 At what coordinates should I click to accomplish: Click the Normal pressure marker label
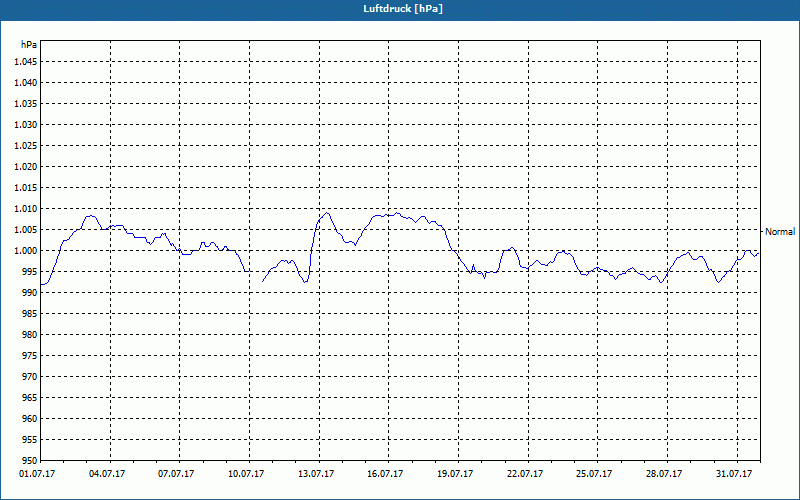click(780, 232)
